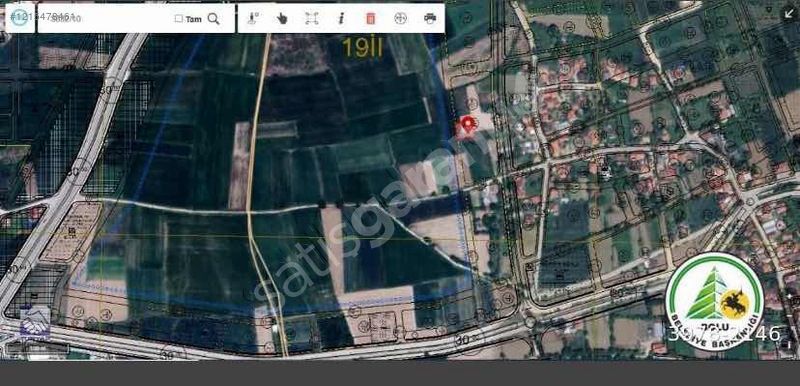Click the magnifier search icon
The image size is (800, 386).
coord(214,19)
